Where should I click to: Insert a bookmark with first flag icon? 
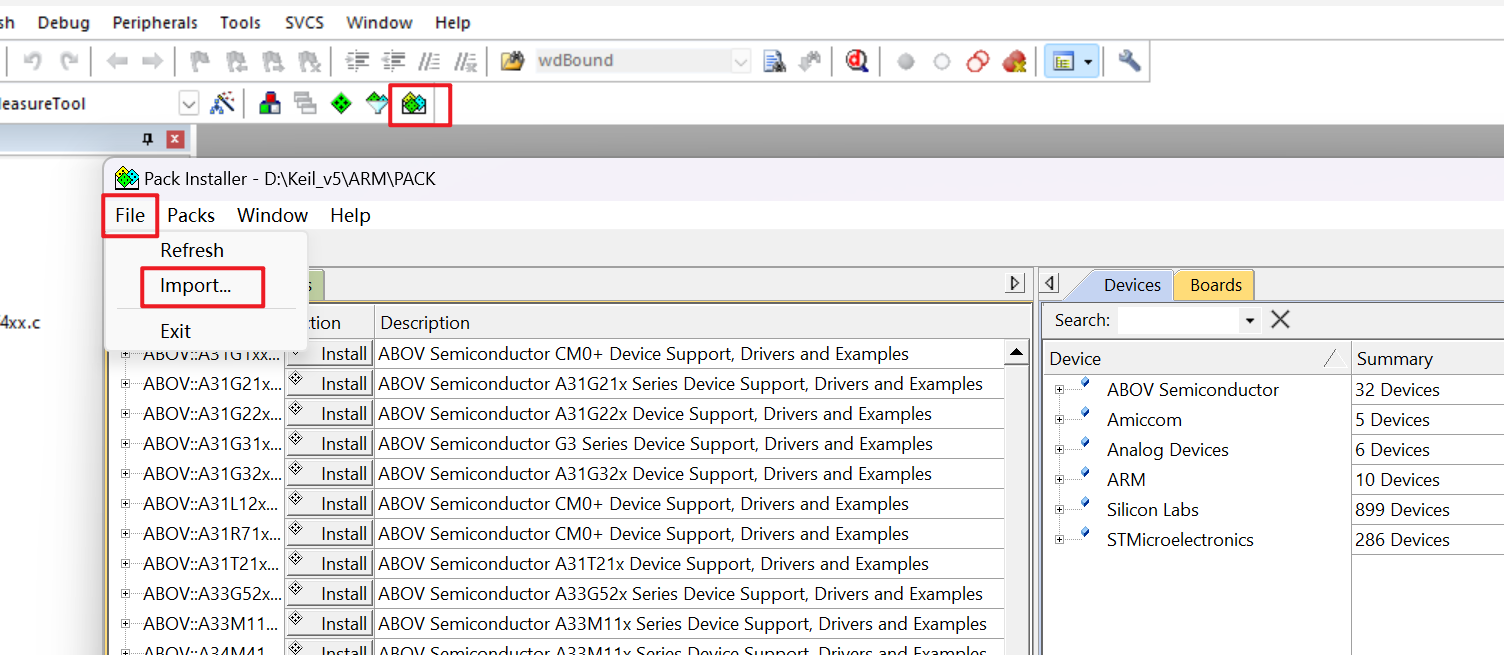(x=201, y=61)
